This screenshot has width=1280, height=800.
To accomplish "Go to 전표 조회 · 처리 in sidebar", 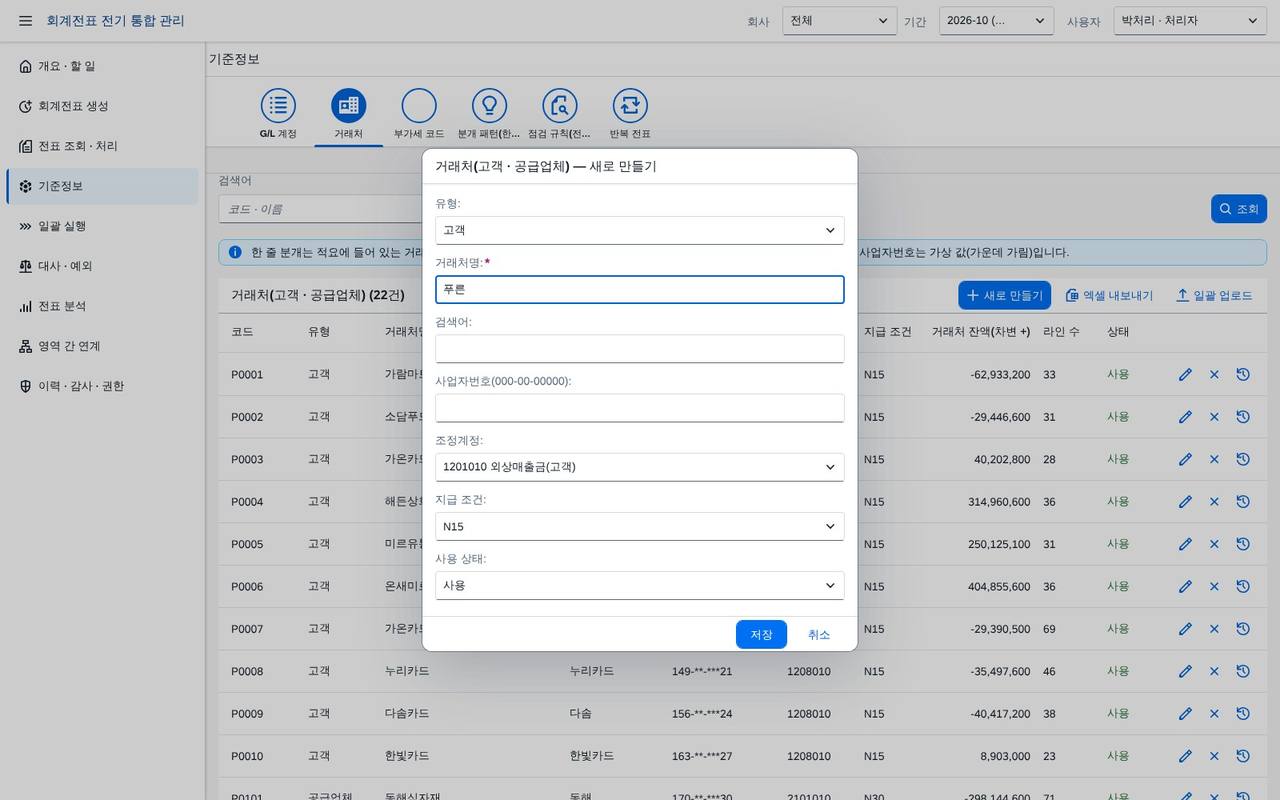I will tap(102, 146).
